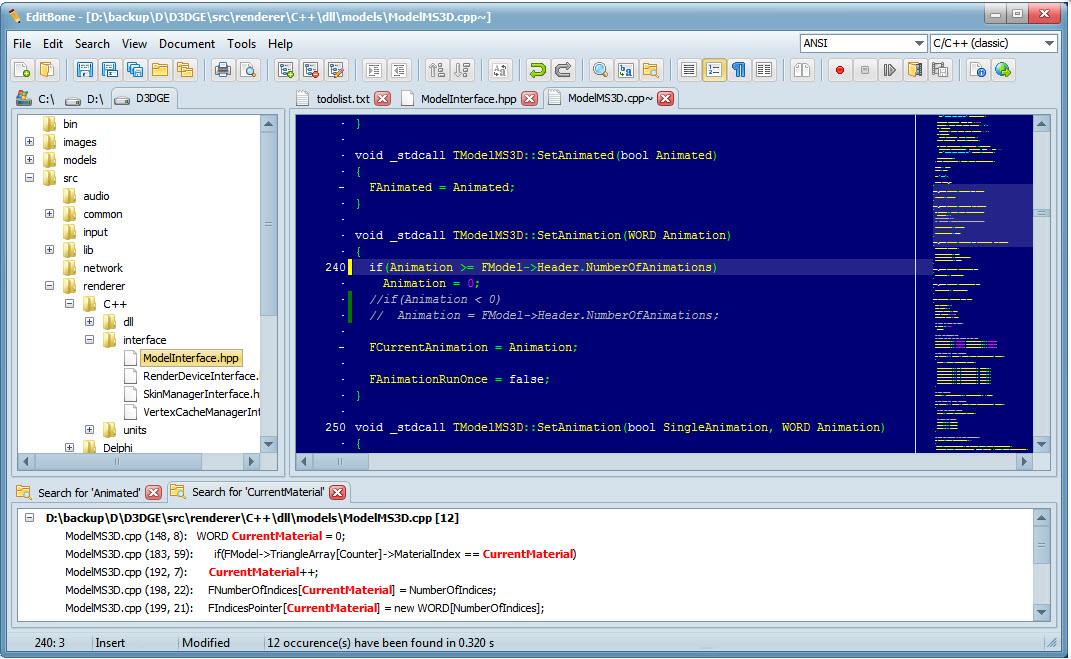Viewport: 1071px width, 659px height.
Task: Open Print Preview from the toolbar
Action: point(248,70)
